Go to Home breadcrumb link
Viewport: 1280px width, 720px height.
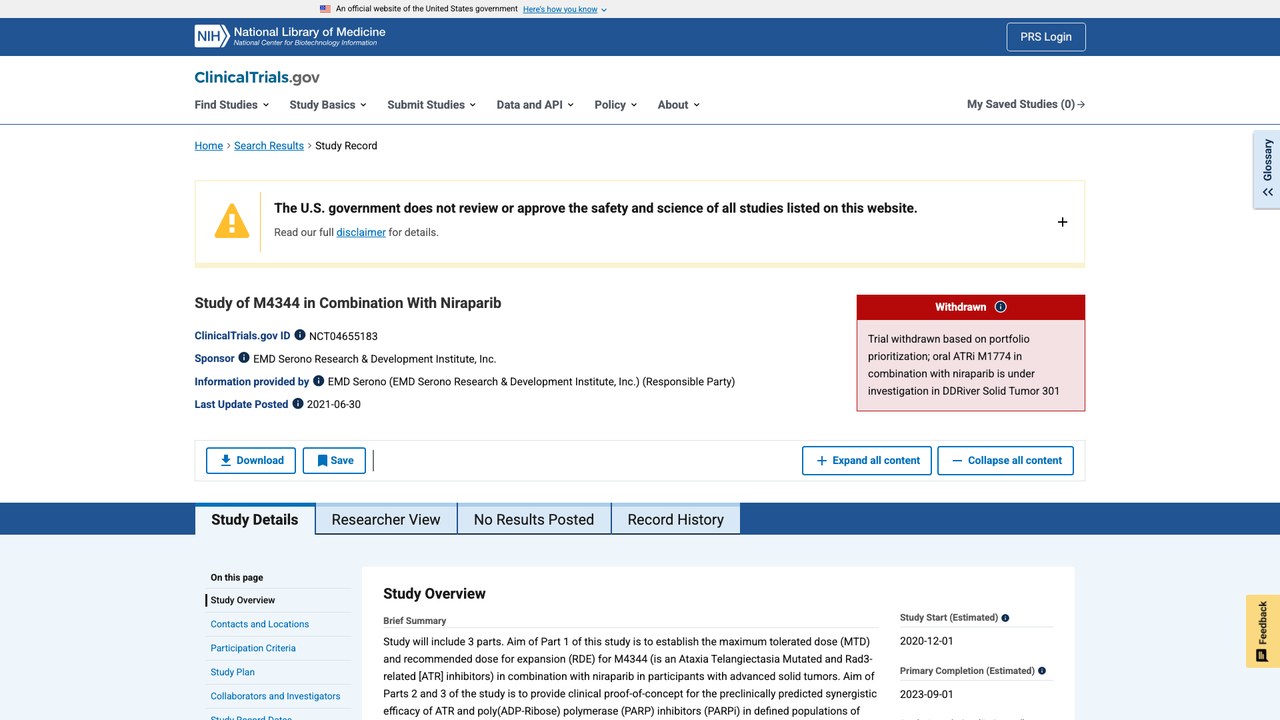(209, 146)
